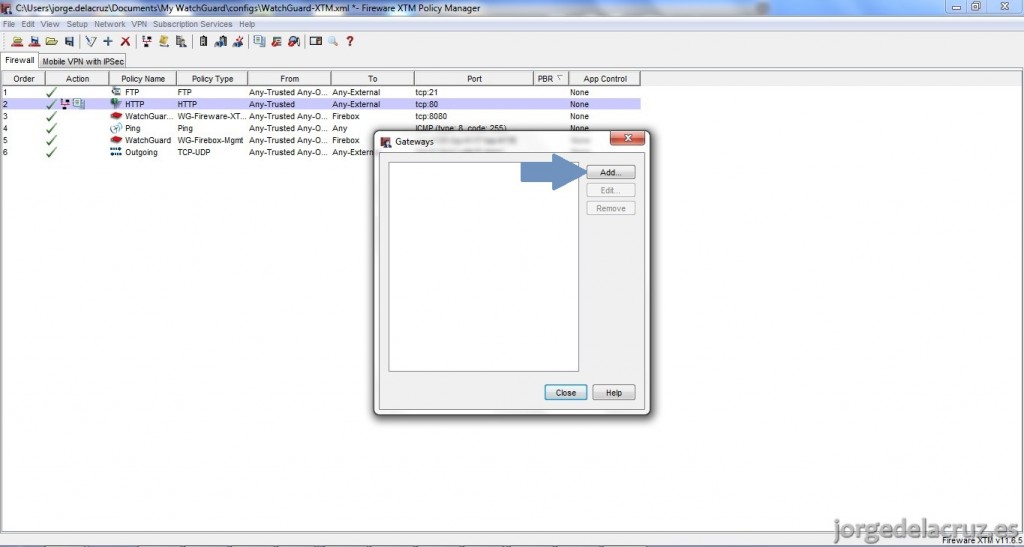Image resolution: width=1024 pixels, height=547 pixels.
Task: Sort by the From column header
Action: click(x=289, y=78)
